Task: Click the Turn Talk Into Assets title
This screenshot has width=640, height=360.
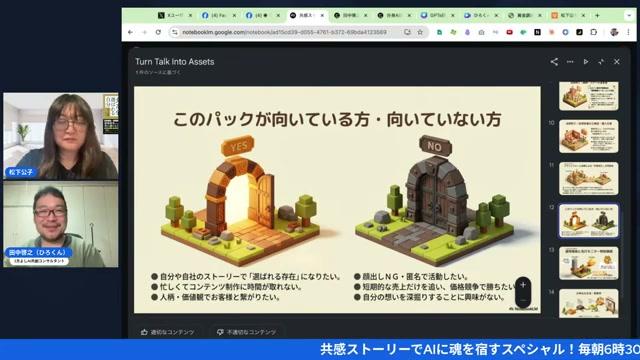Action: pyautogui.click(x=175, y=62)
